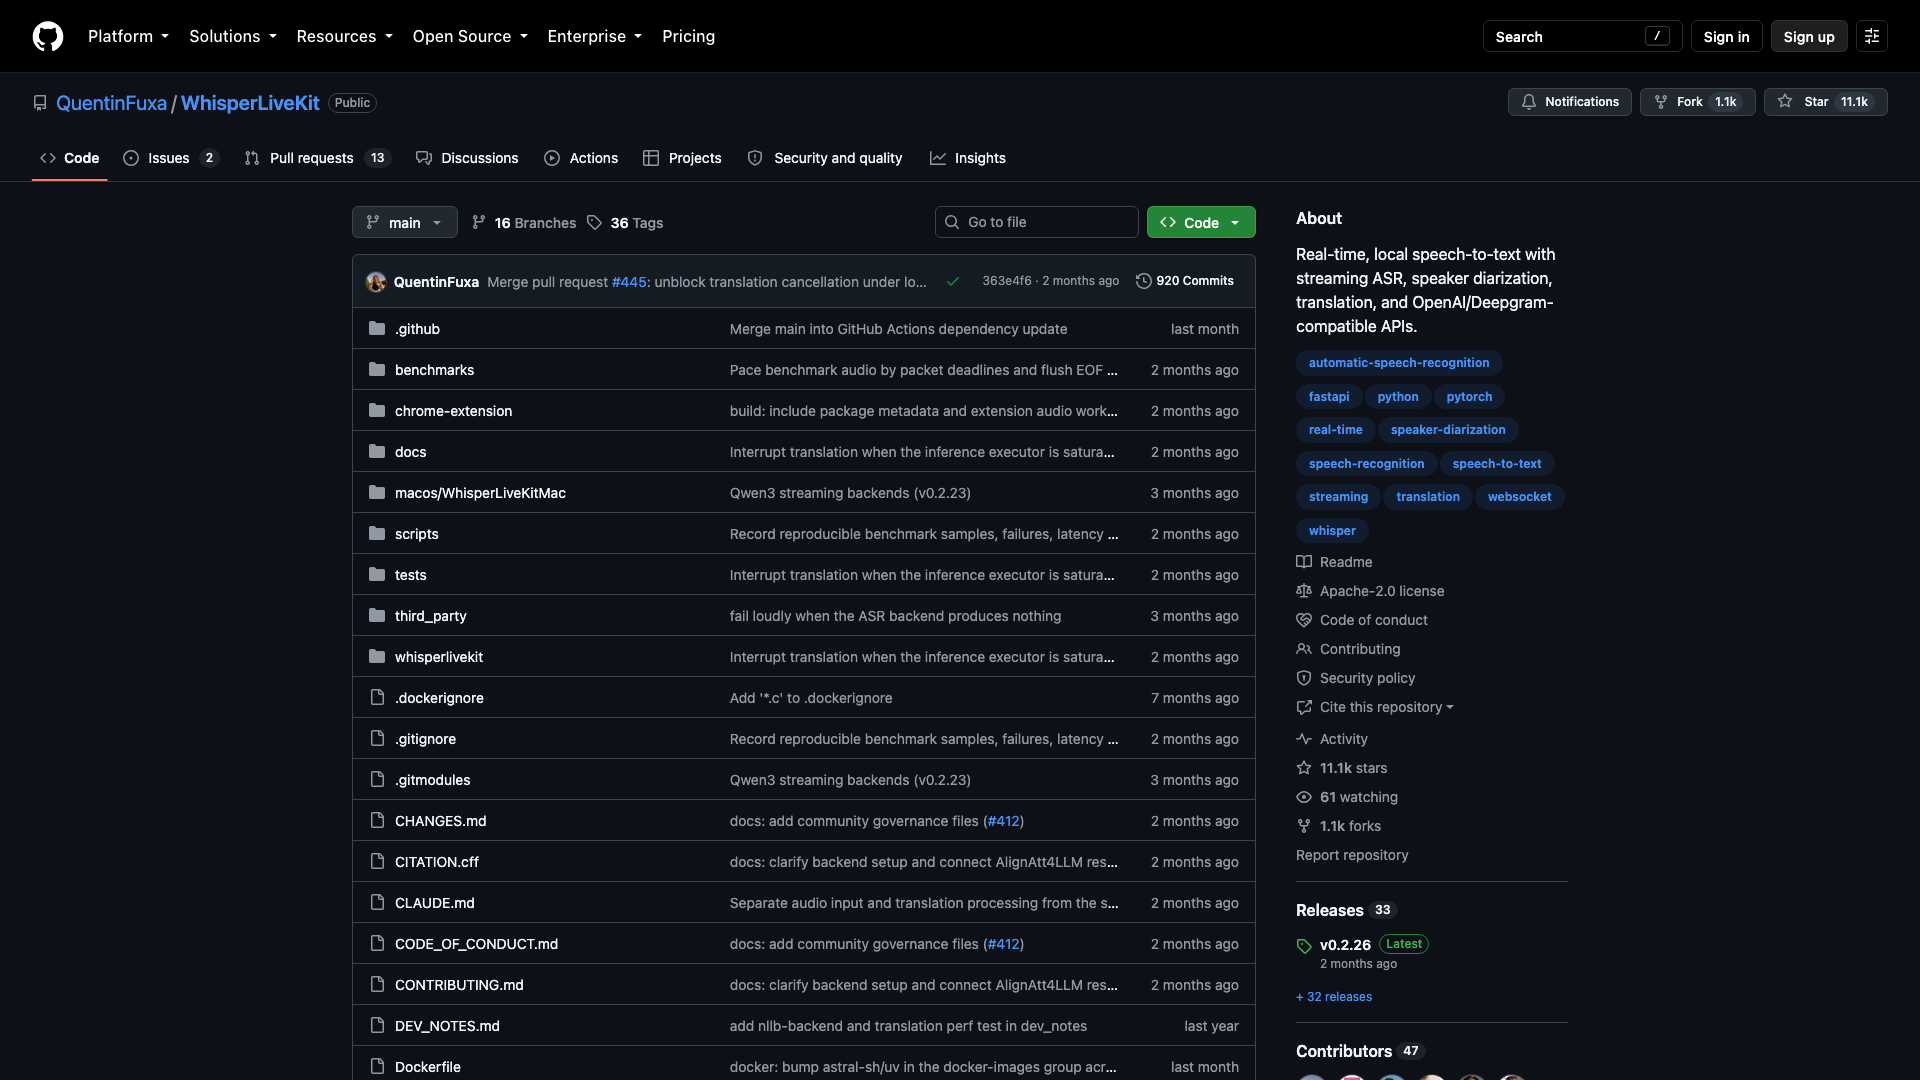The width and height of the screenshot is (1920, 1080).
Task: Fork the repository via Fork button
Action: (x=1698, y=102)
